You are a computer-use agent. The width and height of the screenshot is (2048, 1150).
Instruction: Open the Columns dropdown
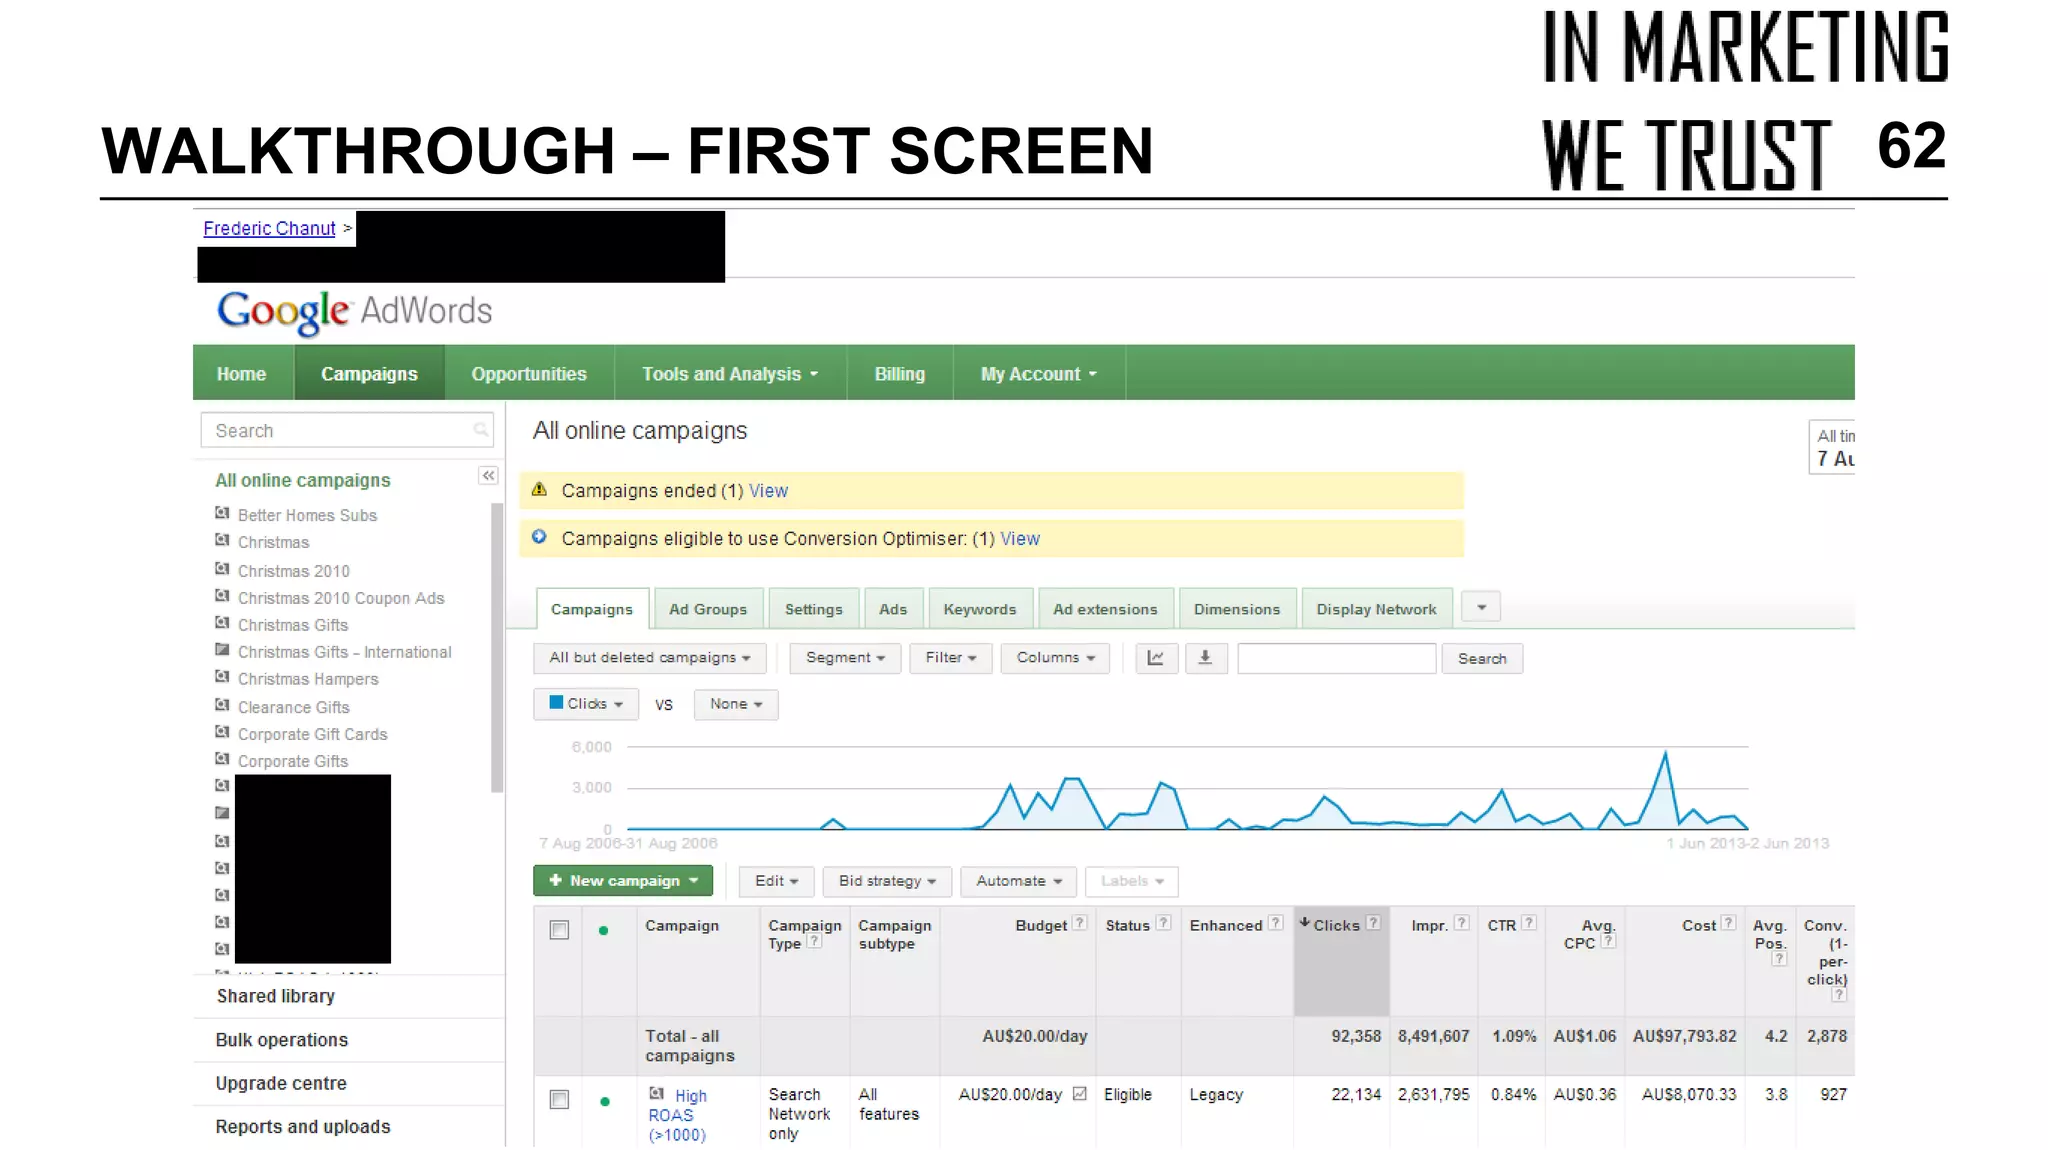click(1055, 658)
